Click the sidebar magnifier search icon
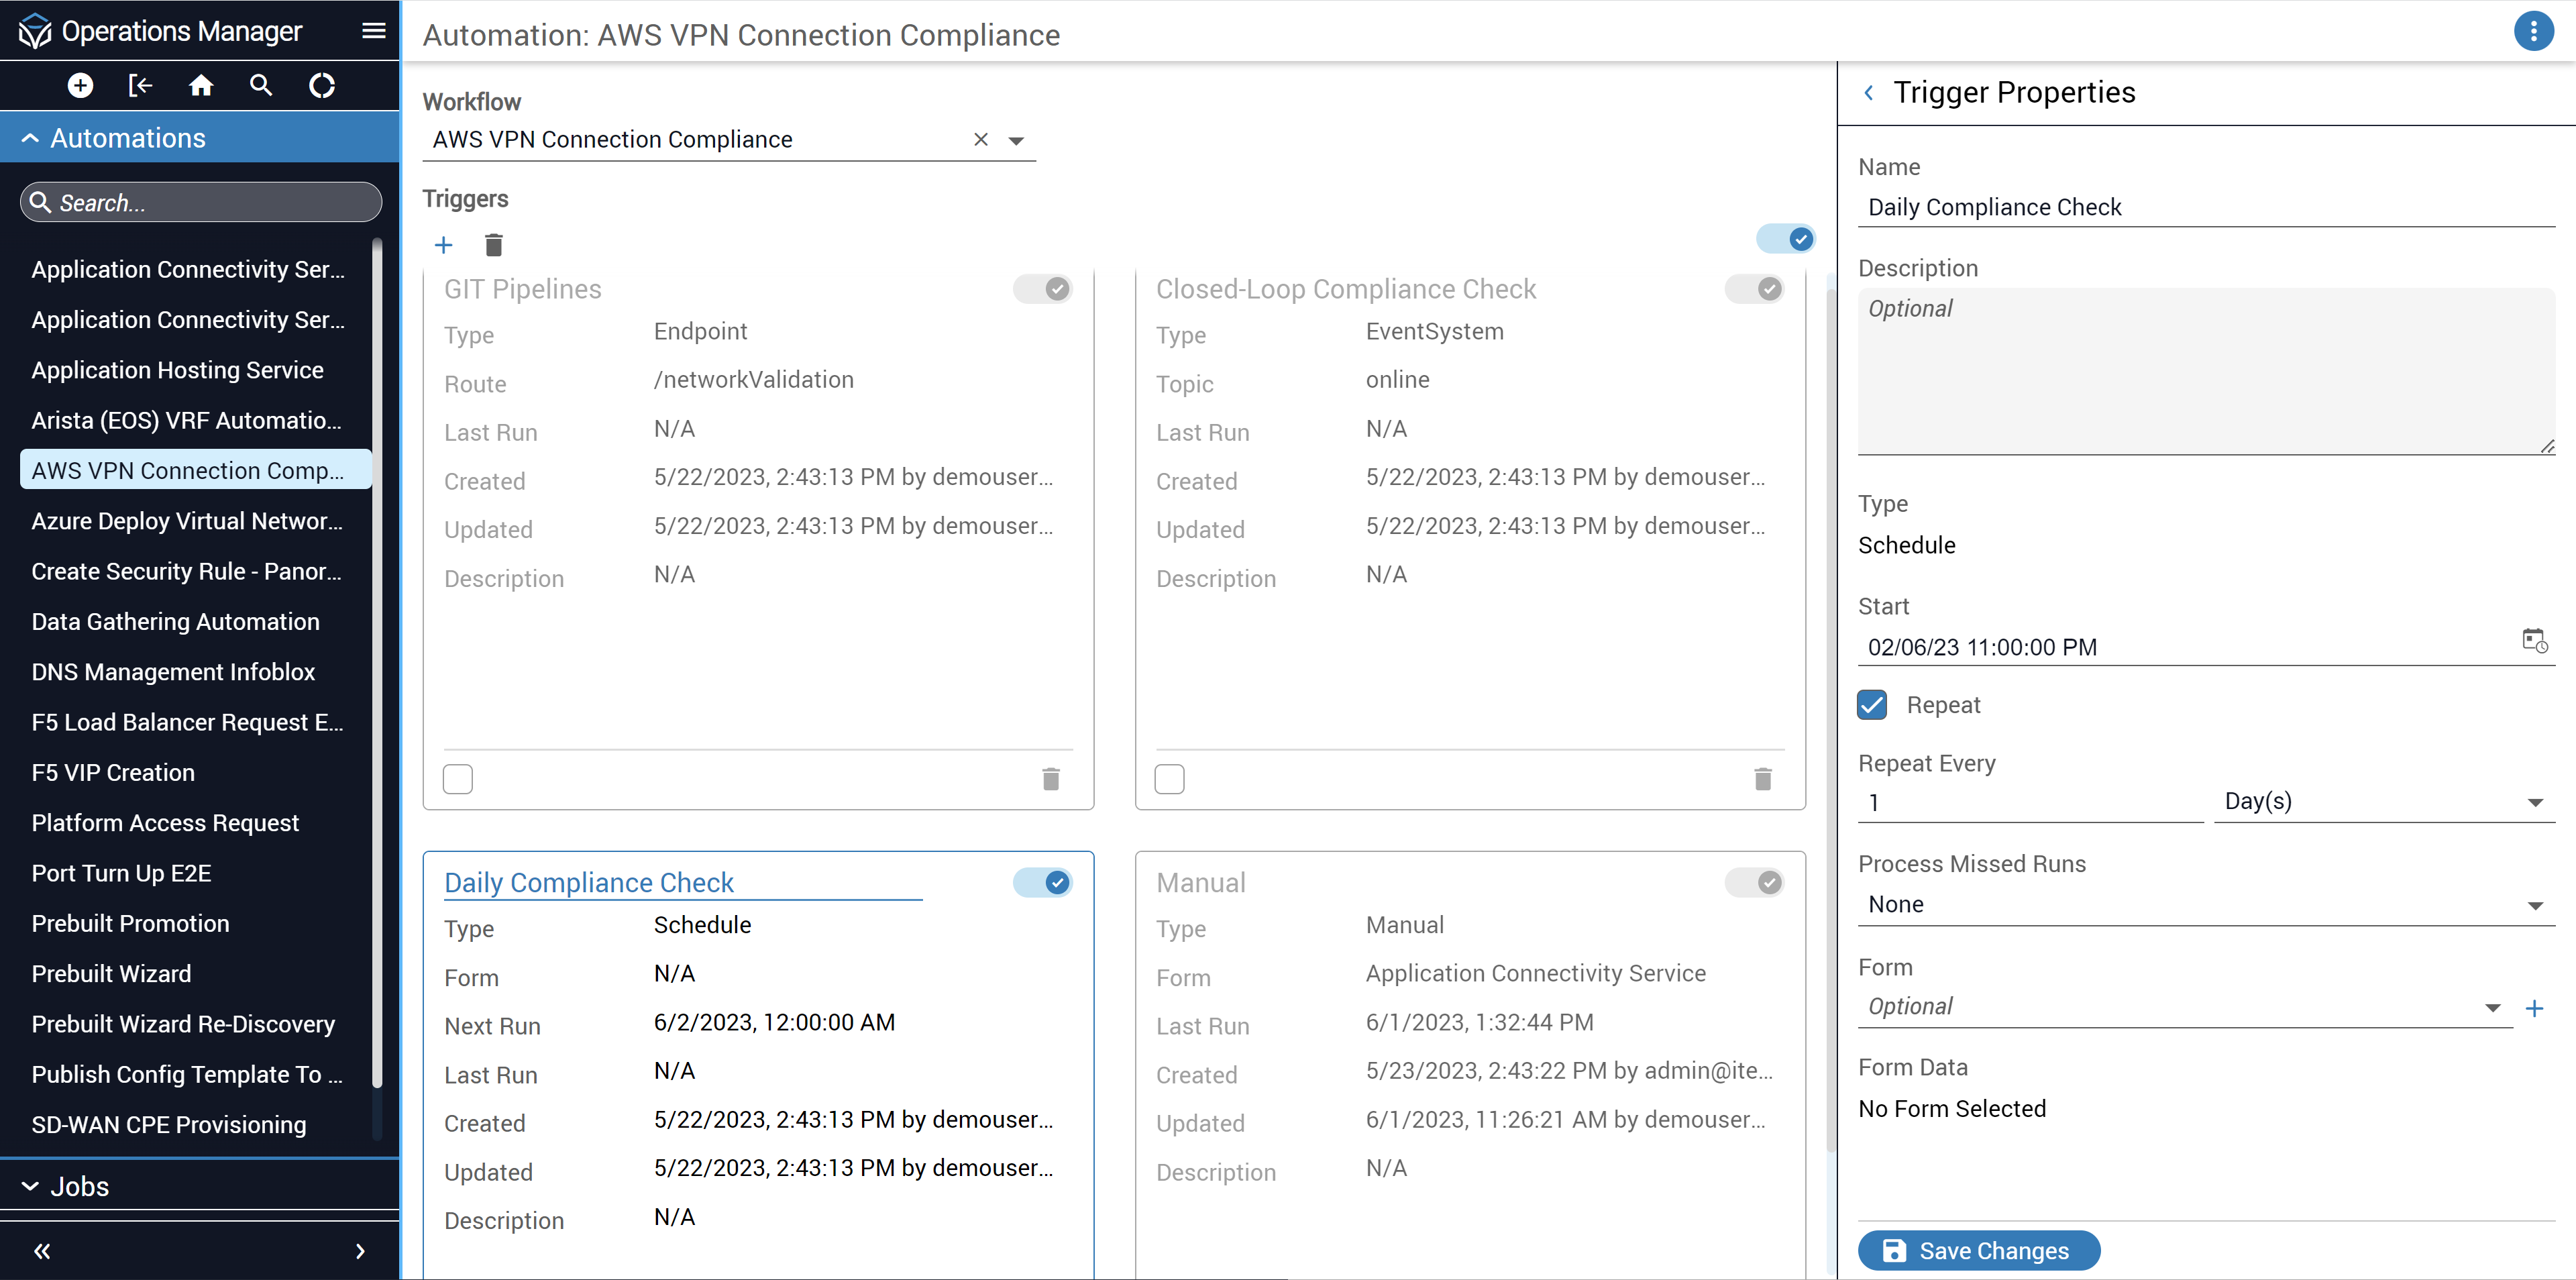The height and width of the screenshot is (1280, 2576). tap(261, 86)
